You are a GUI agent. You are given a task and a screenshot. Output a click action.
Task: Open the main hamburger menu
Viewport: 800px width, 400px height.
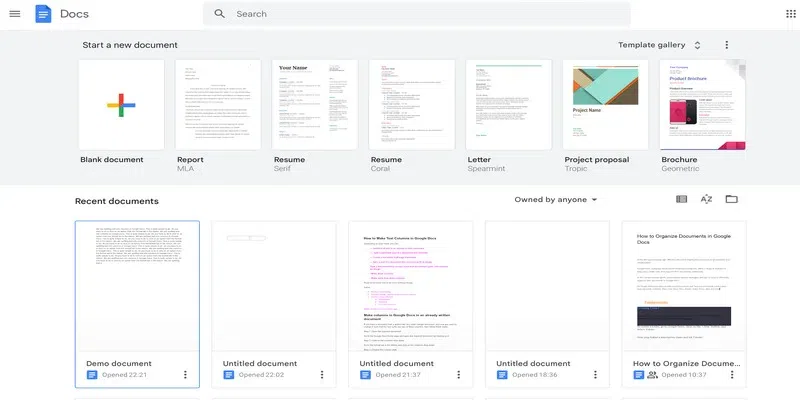click(15, 14)
